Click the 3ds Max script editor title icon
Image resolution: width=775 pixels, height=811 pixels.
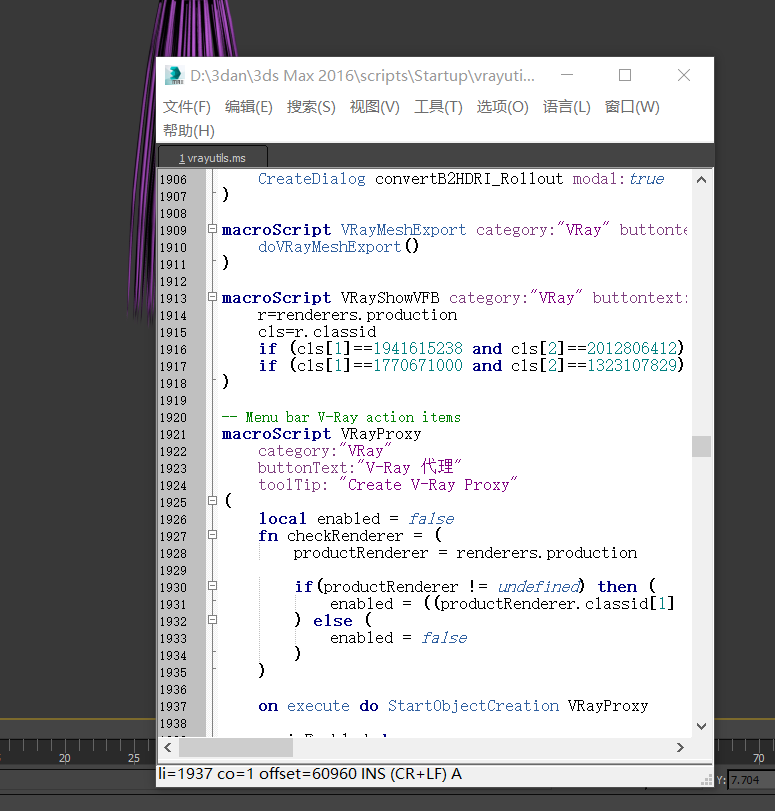[x=174, y=76]
